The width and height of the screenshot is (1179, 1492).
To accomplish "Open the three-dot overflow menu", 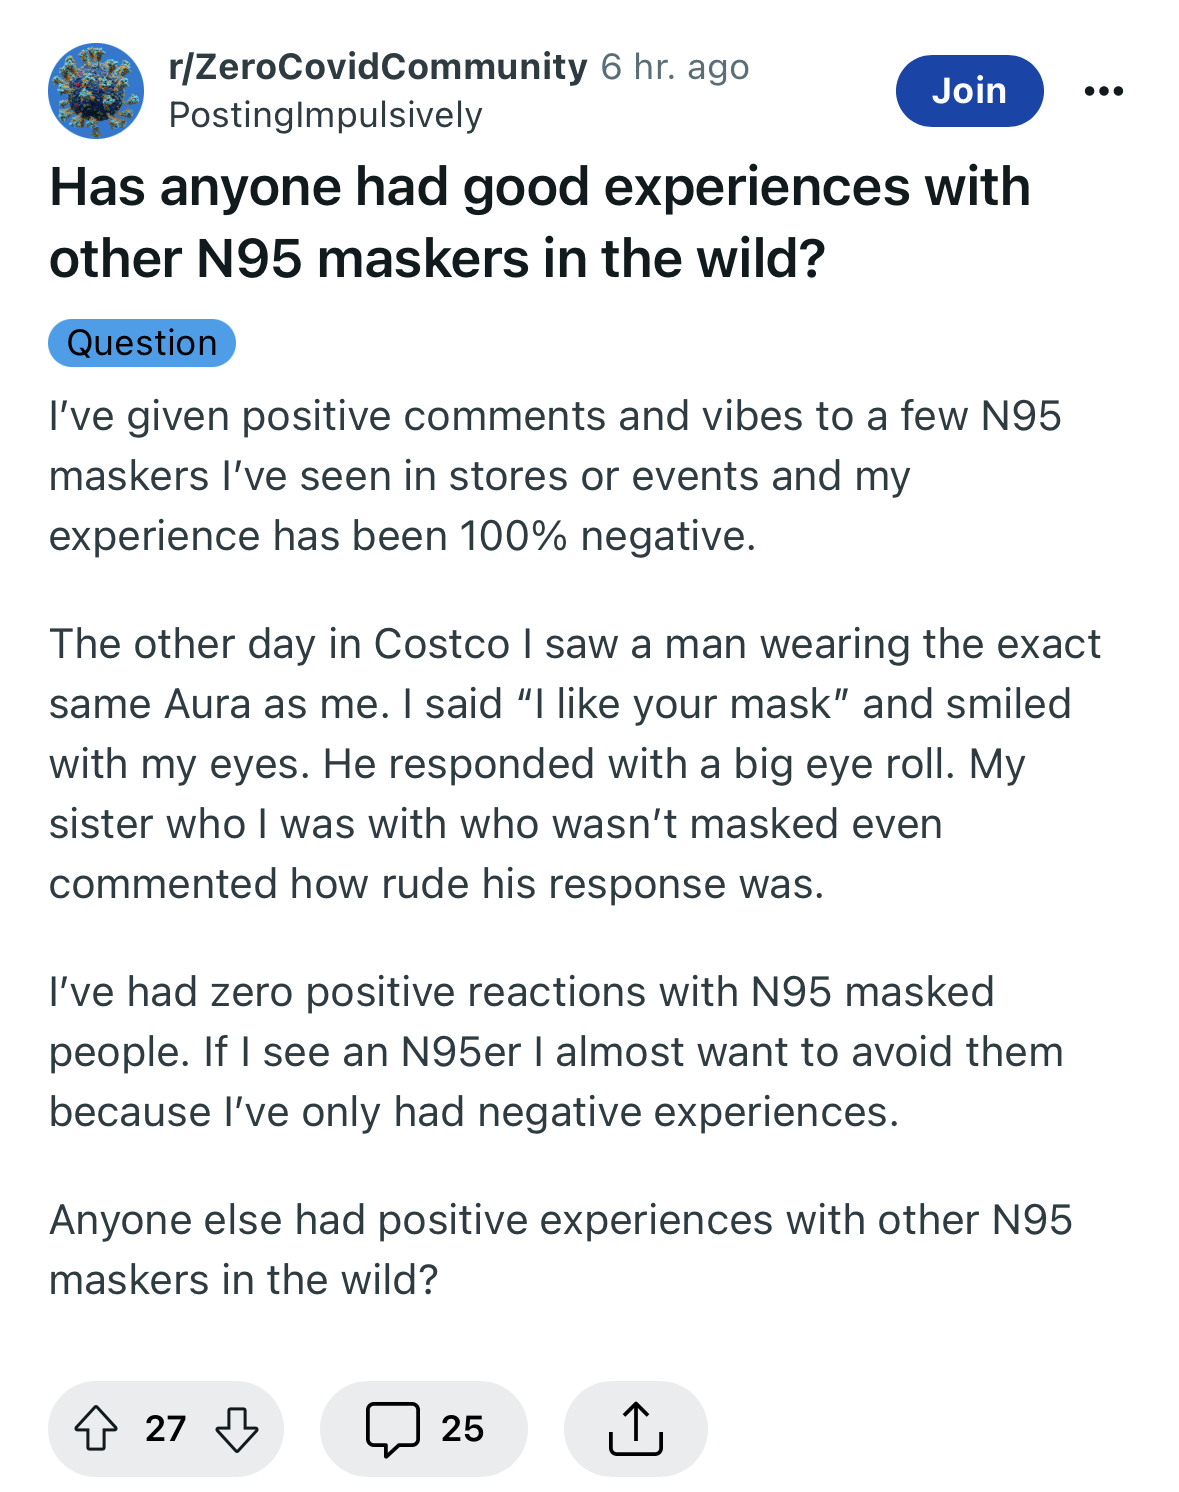I will (x=1103, y=91).
